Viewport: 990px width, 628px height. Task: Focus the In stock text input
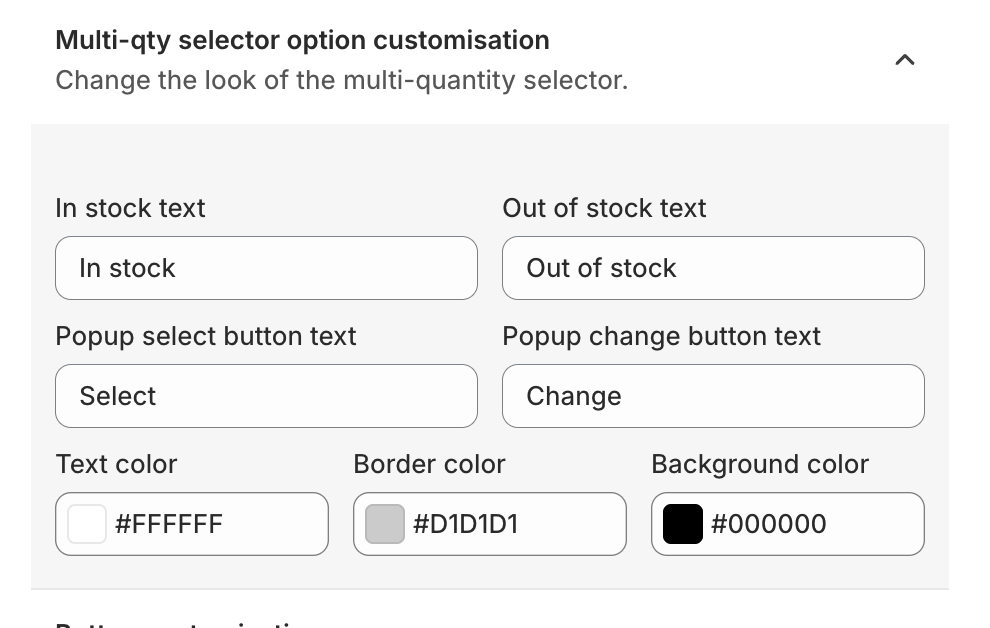point(266,268)
